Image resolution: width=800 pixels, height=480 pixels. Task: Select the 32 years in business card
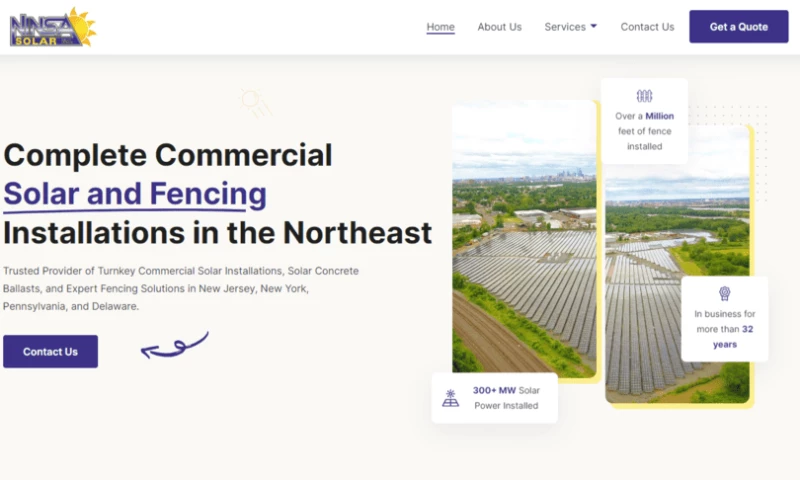(x=724, y=320)
